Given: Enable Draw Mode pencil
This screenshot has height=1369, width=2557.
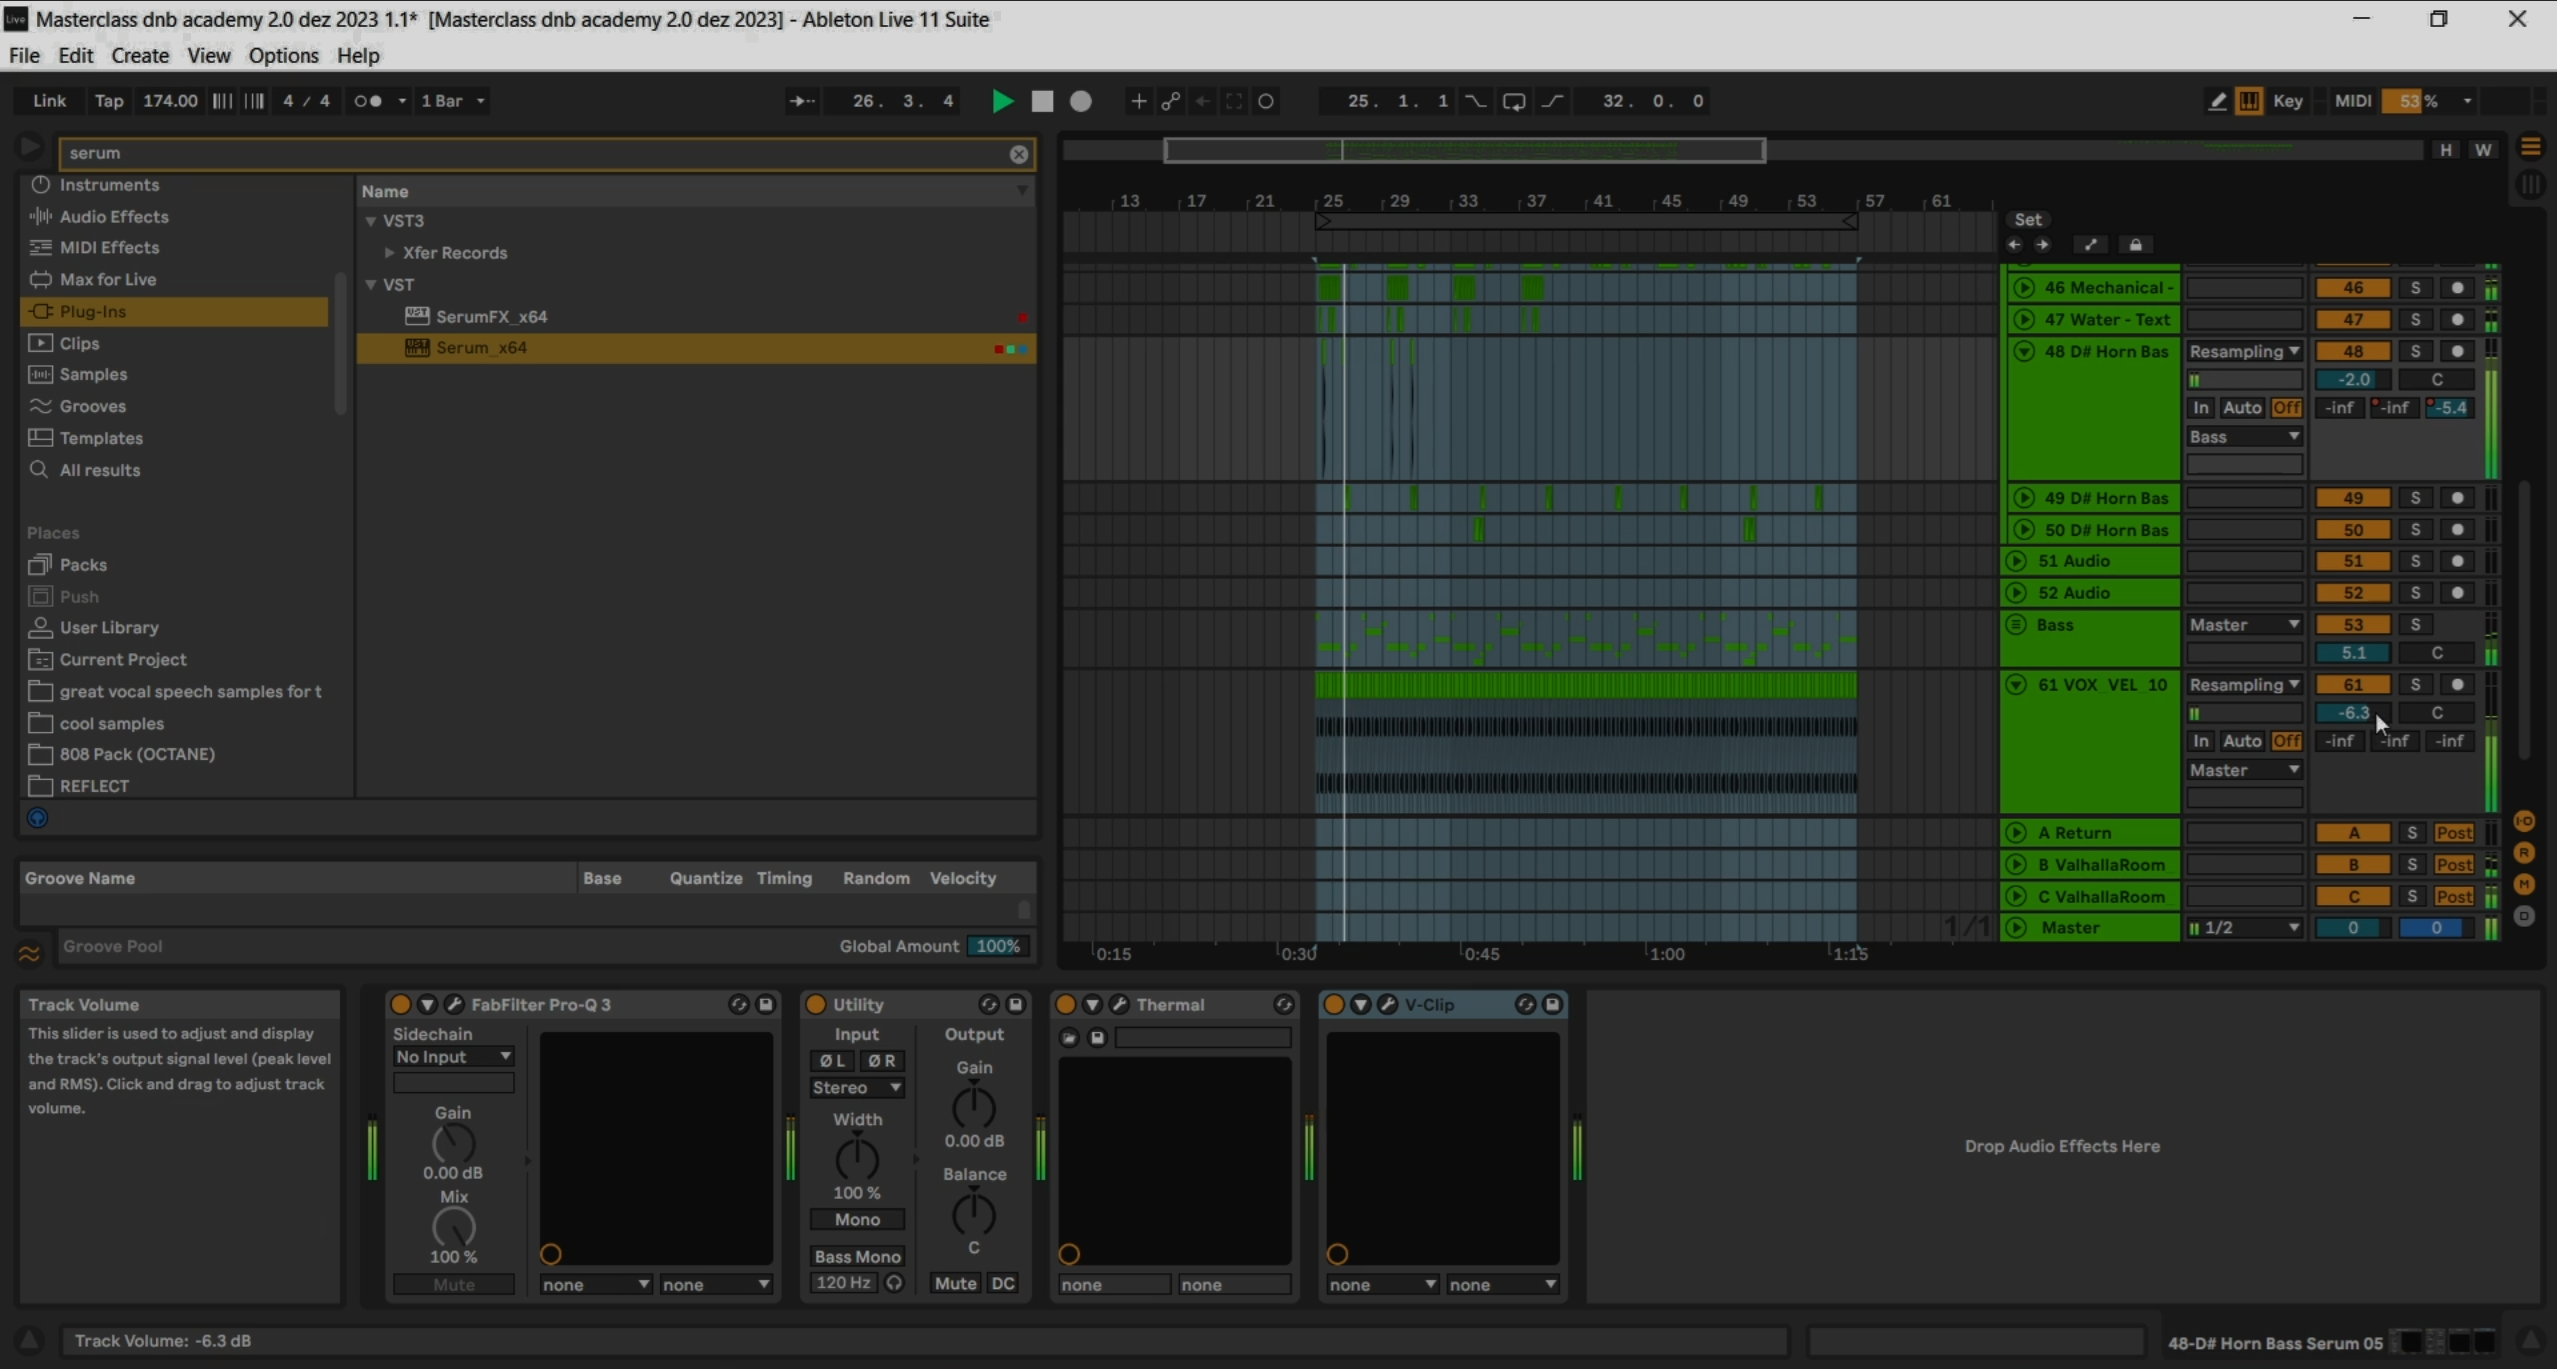Looking at the screenshot, I should point(2217,101).
